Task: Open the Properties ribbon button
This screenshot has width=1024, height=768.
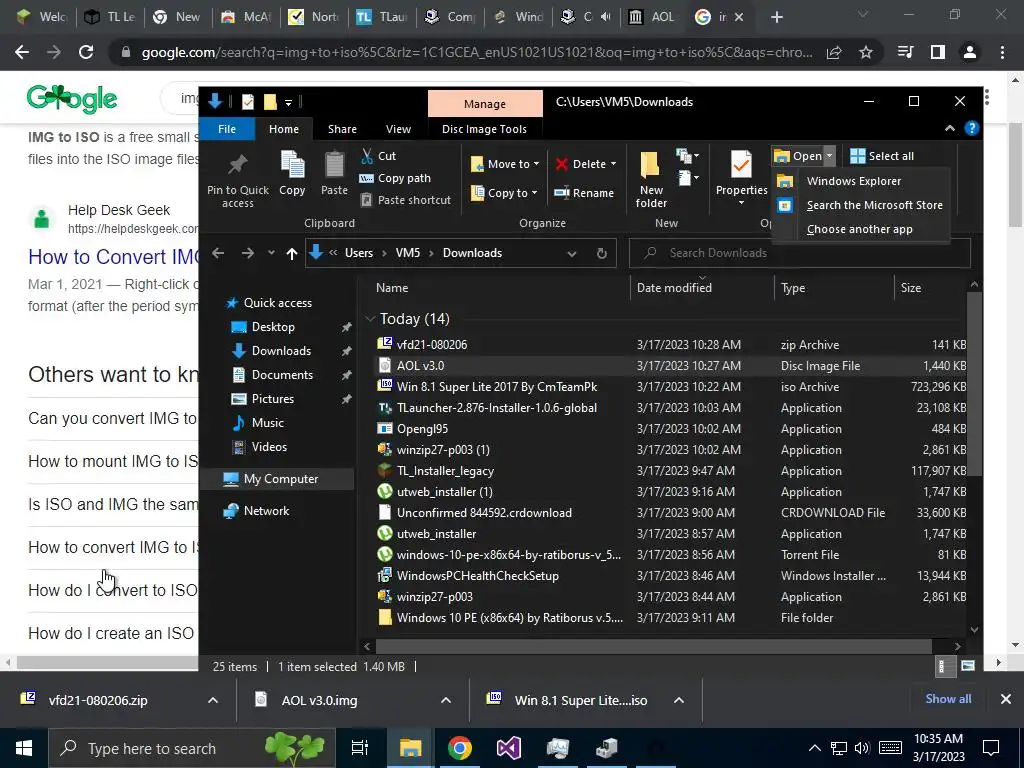Action: (x=741, y=178)
